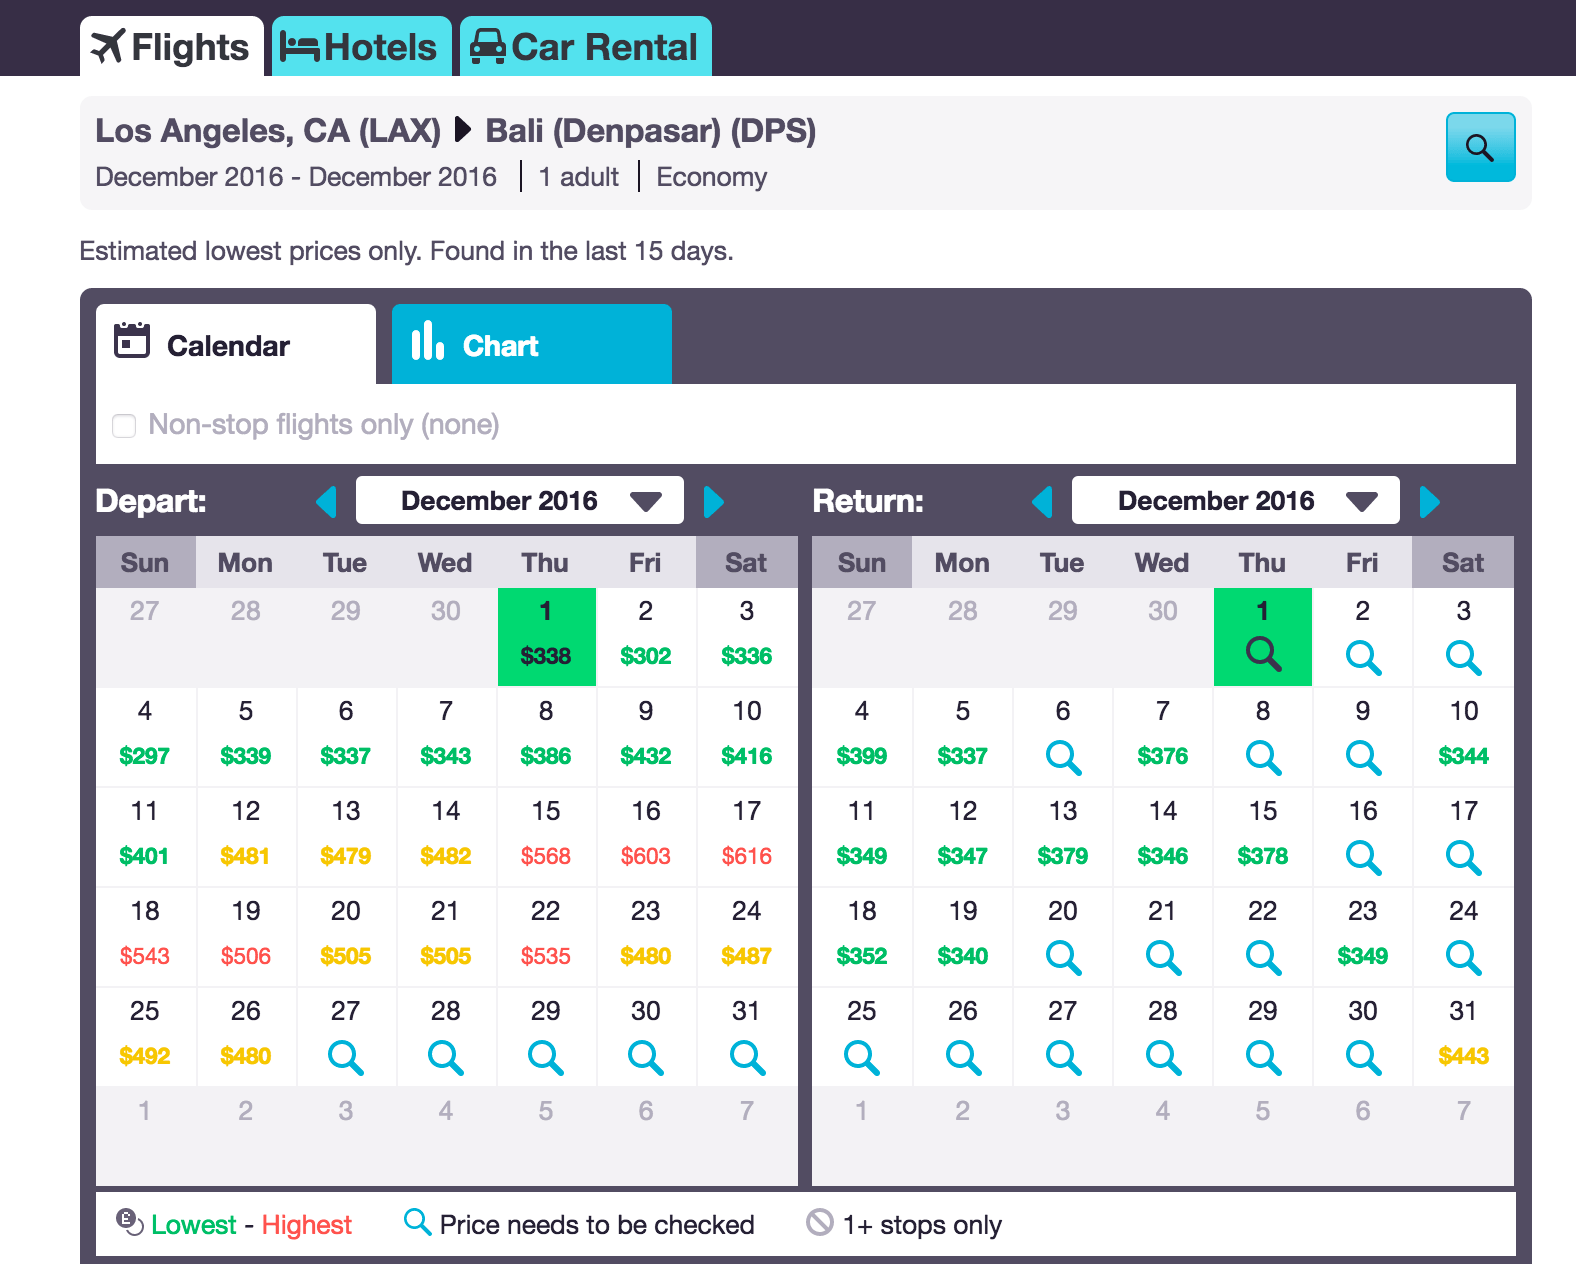
Task: Check price for return on December 6
Action: (x=1062, y=756)
